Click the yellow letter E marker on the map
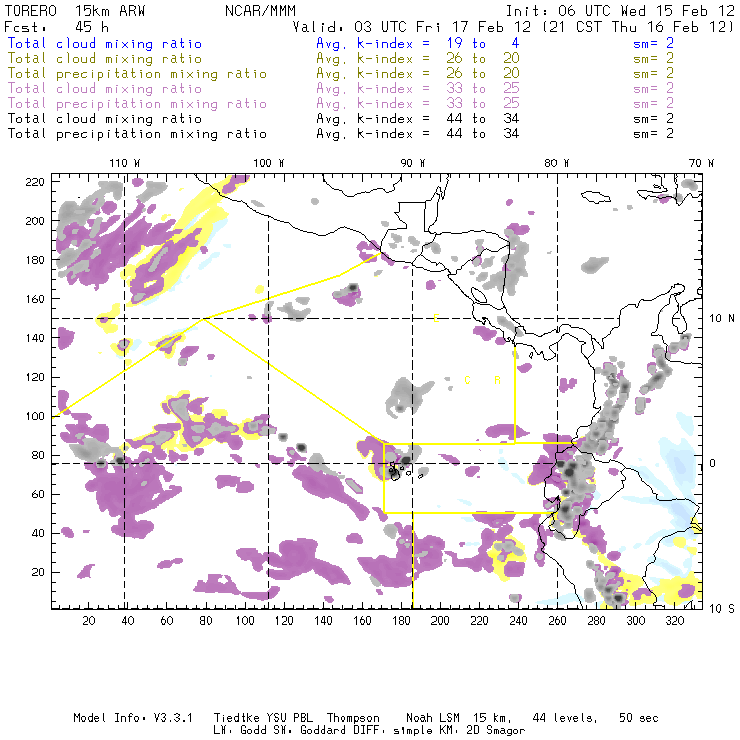The height and width of the screenshot is (740, 740). (436, 319)
